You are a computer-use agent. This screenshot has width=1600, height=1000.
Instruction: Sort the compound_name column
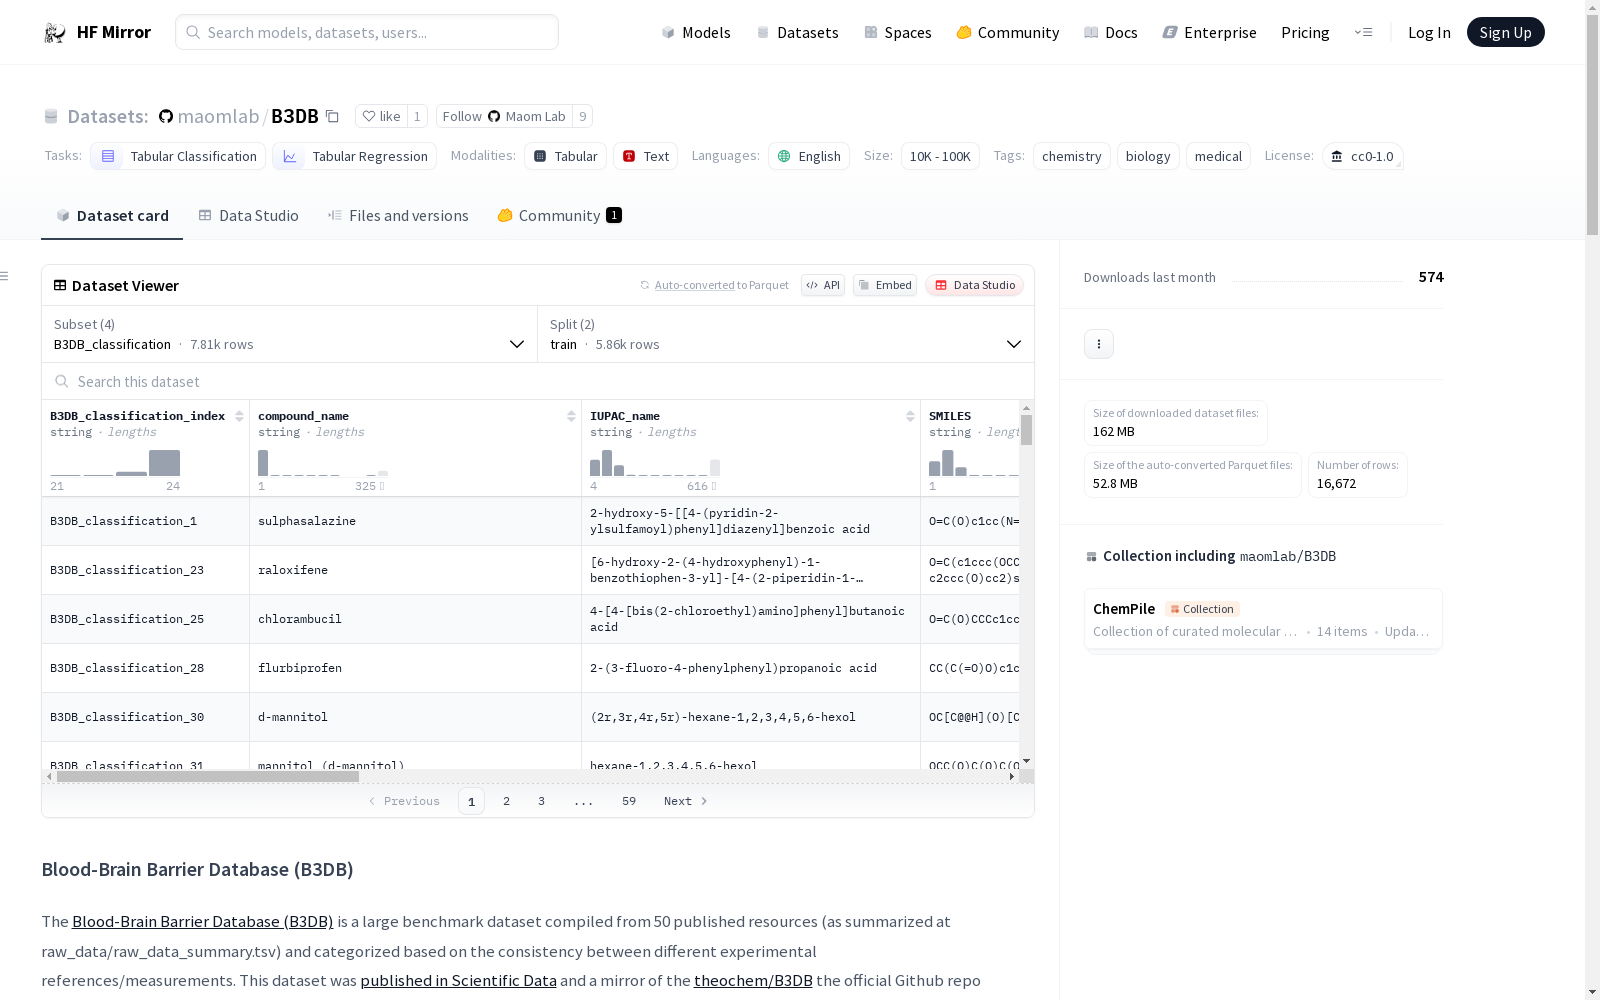(571, 416)
